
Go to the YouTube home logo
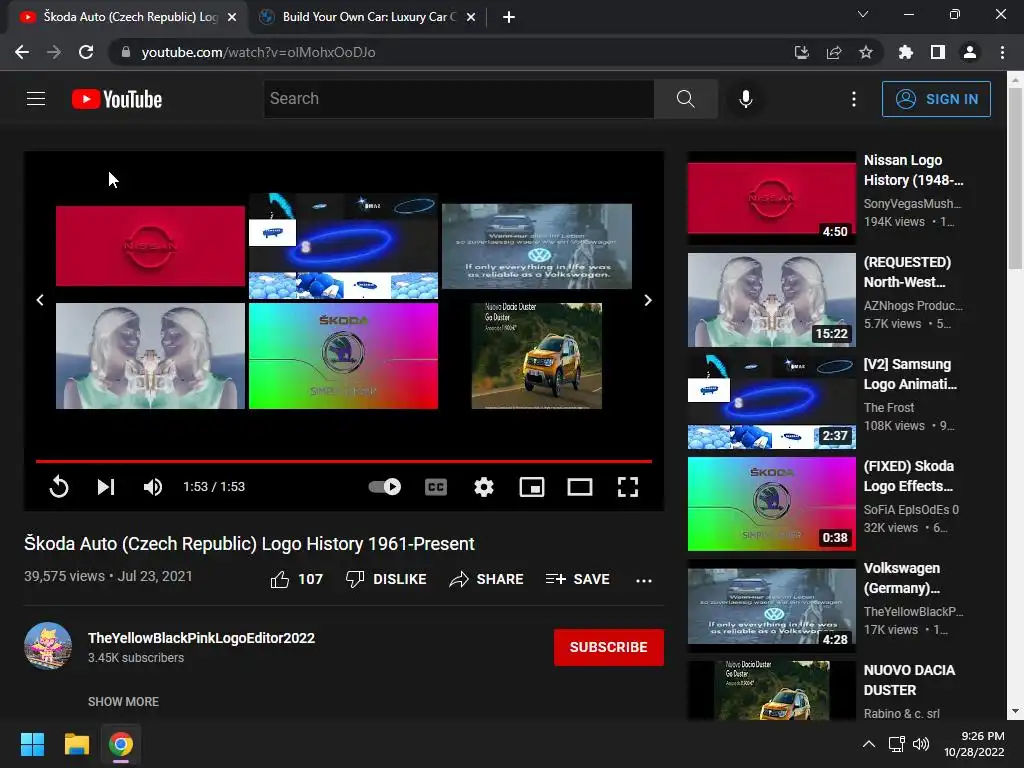tap(117, 99)
